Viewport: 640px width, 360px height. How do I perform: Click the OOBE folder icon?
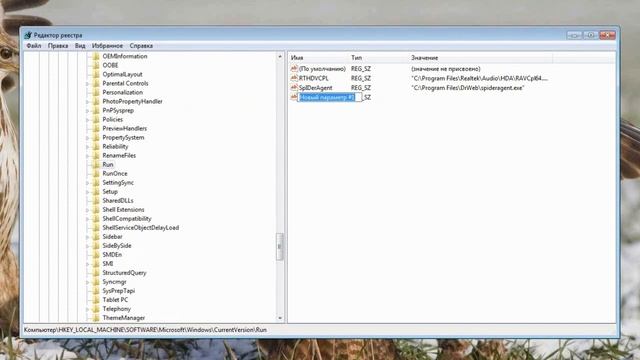96,65
